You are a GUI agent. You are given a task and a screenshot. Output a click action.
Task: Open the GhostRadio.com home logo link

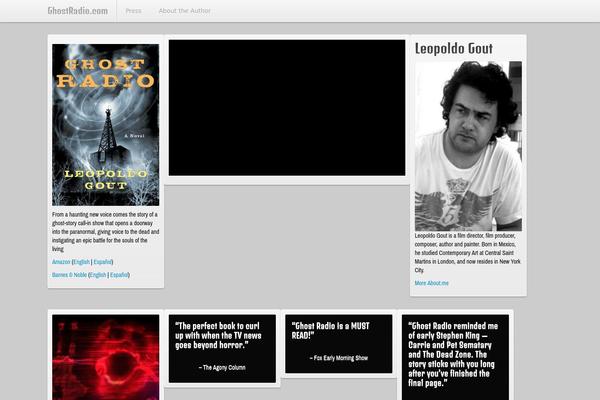(x=78, y=11)
